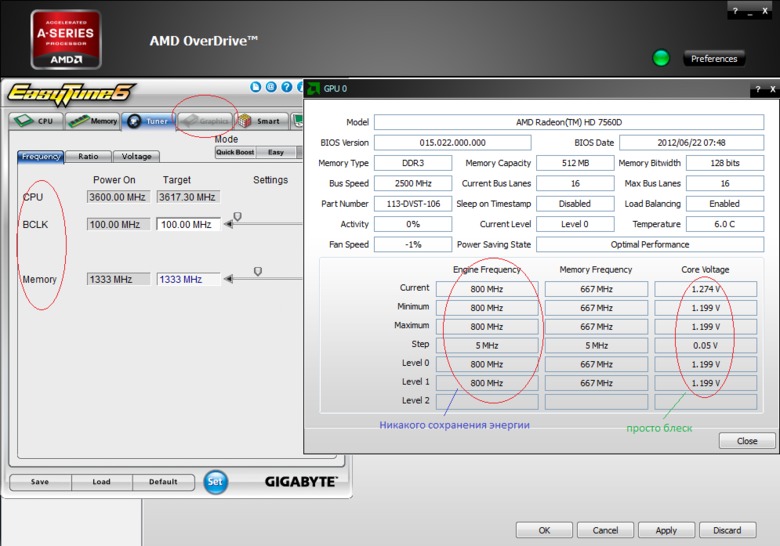Screen dimensions: 780x546
Task: Click the help question mark in AMD OverDrive title bar
Action: click(x=735, y=10)
